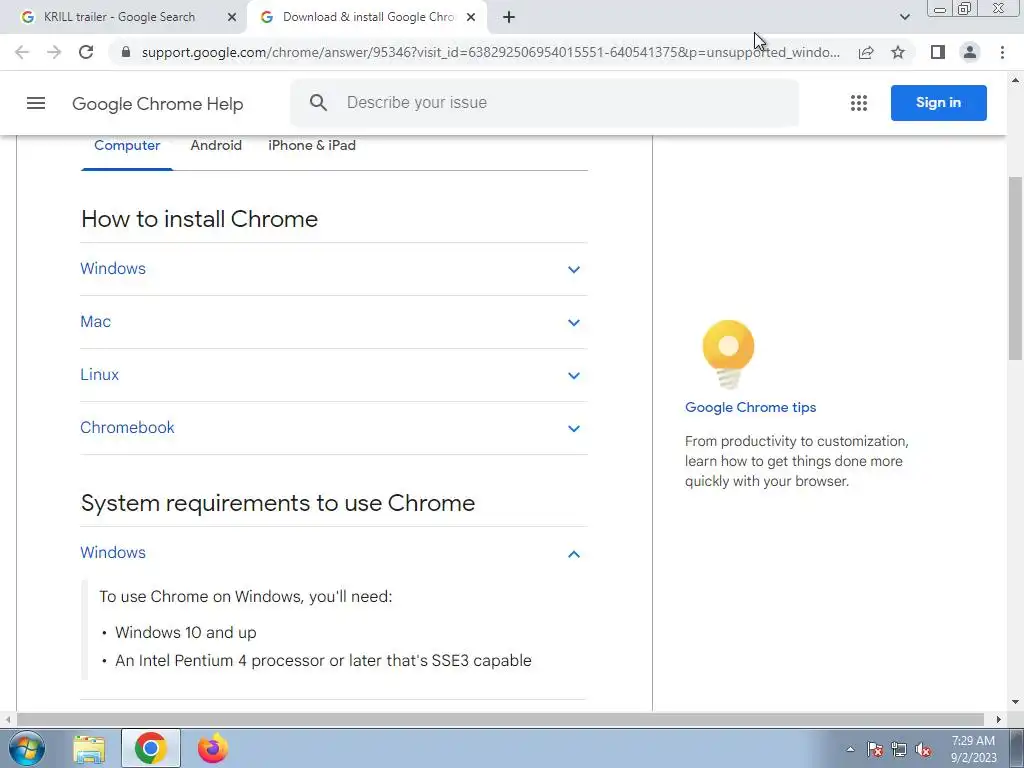Viewport: 1024px width, 768px height.
Task: Open the hamburger main menu
Action: (36, 103)
